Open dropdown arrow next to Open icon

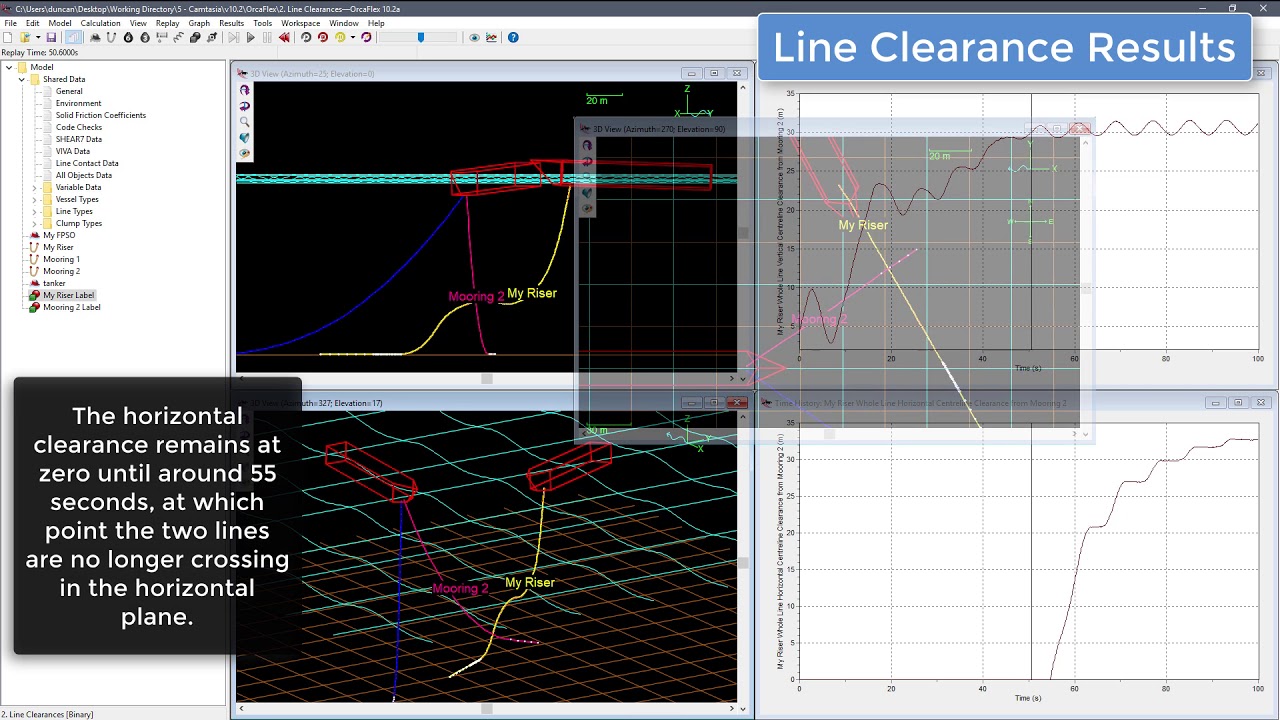[x=38, y=37]
